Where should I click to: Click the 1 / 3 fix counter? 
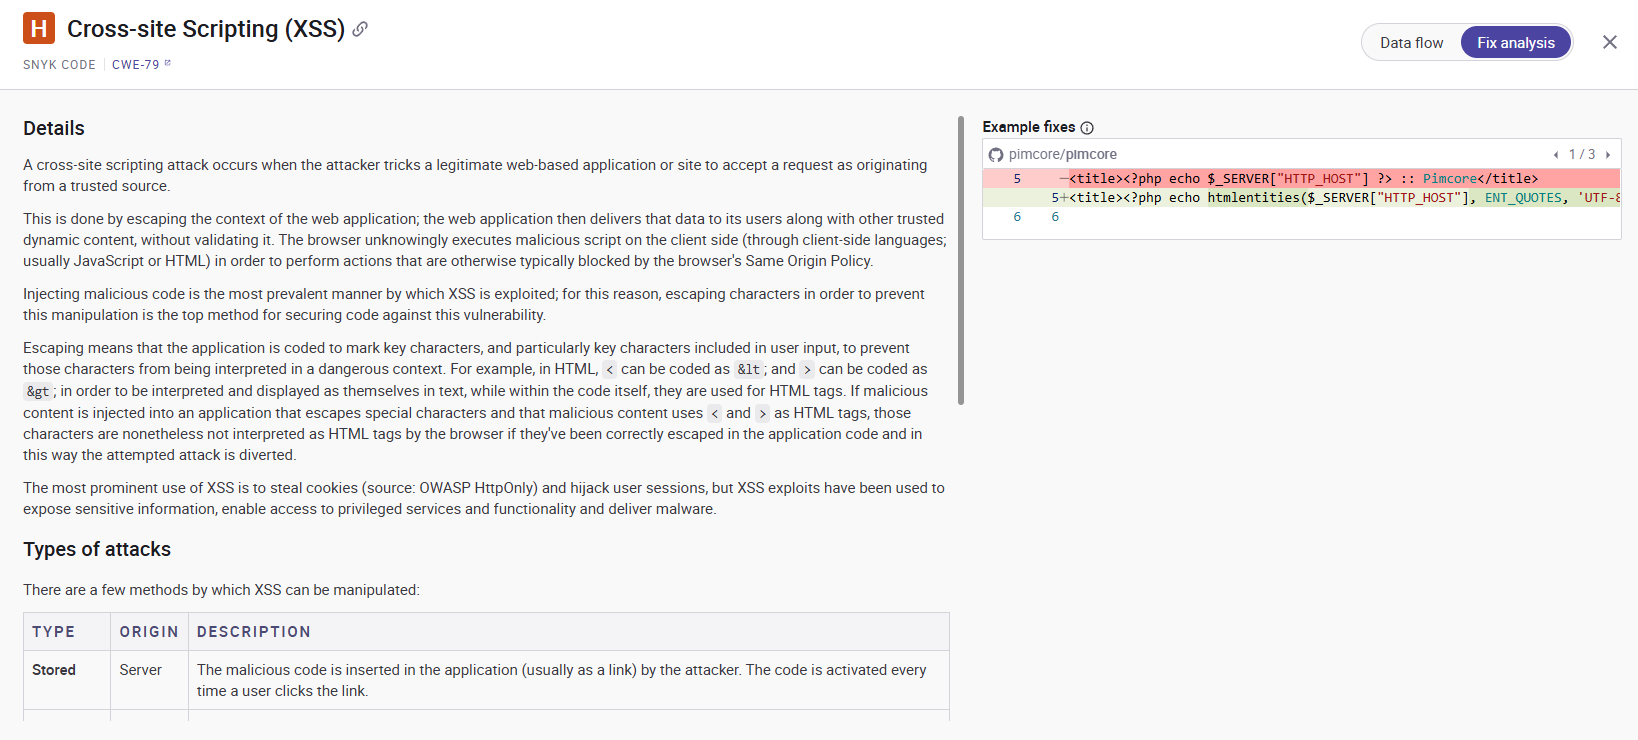(1582, 155)
